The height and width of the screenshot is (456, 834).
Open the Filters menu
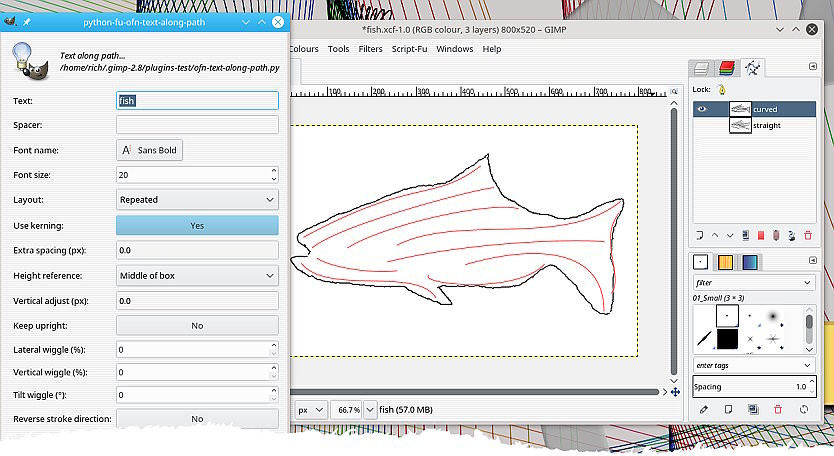click(x=370, y=49)
